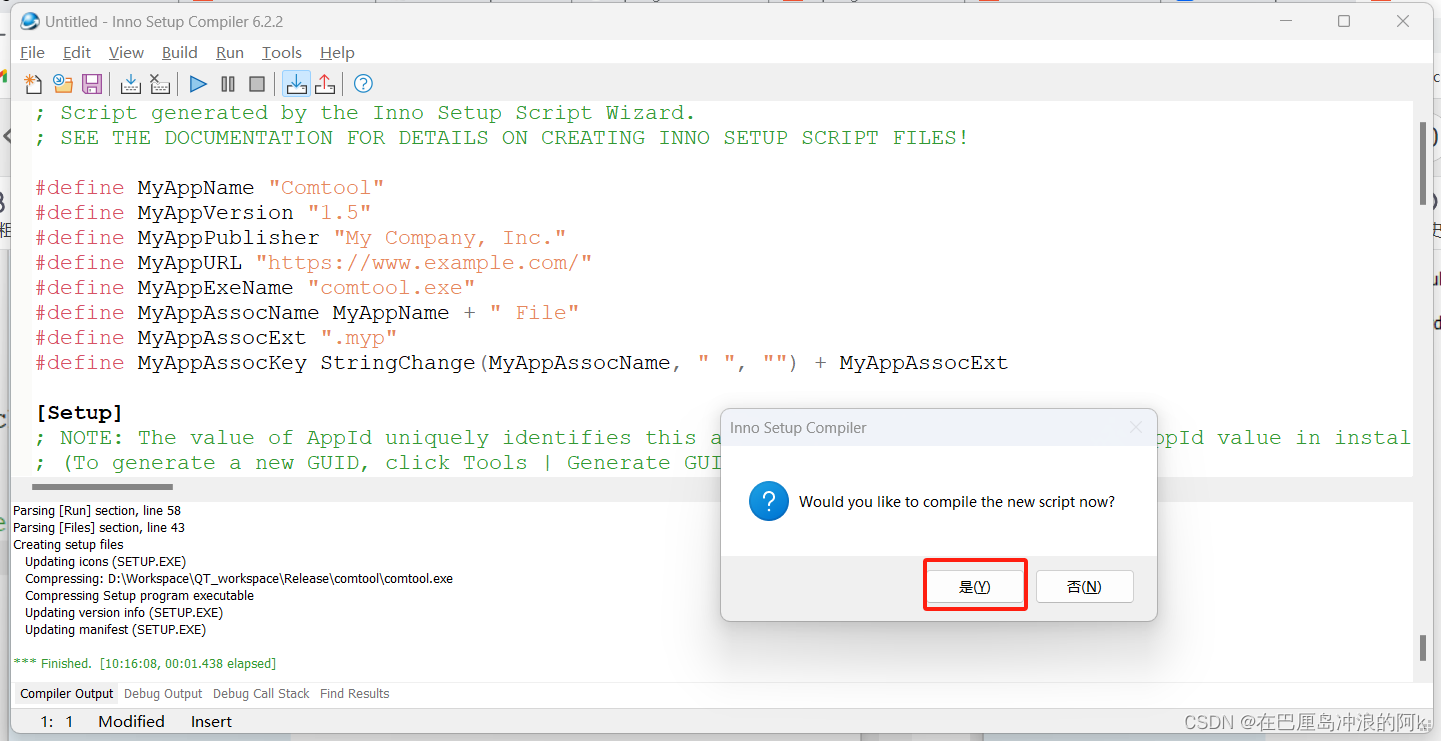This screenshot has height=741, width=1441.
Task: Open the Build menu
Action: click(180, 52)
